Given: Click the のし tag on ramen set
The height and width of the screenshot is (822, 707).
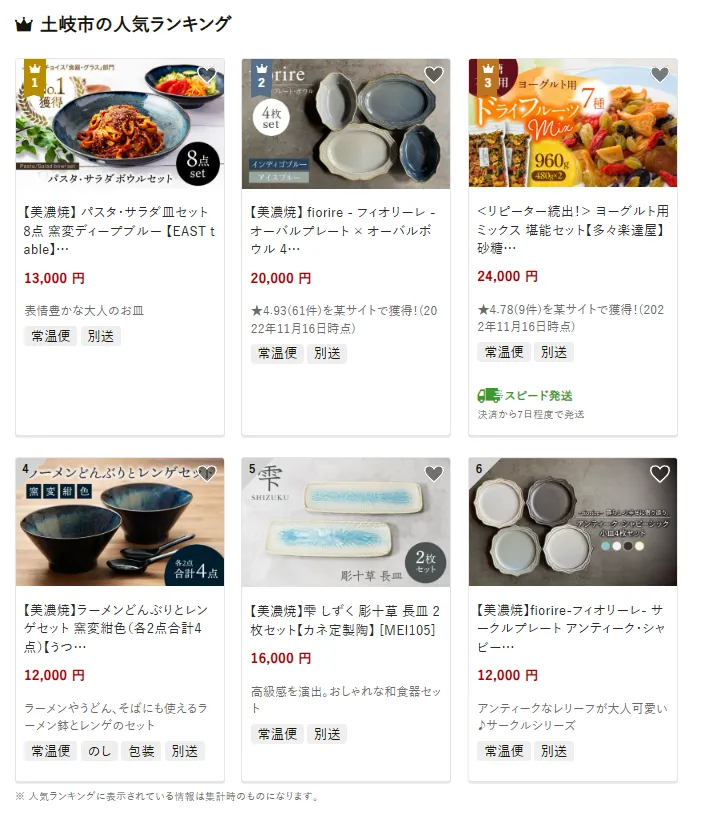Looking at the screenshot, I should pyautogui.click(x=99, y=751).
